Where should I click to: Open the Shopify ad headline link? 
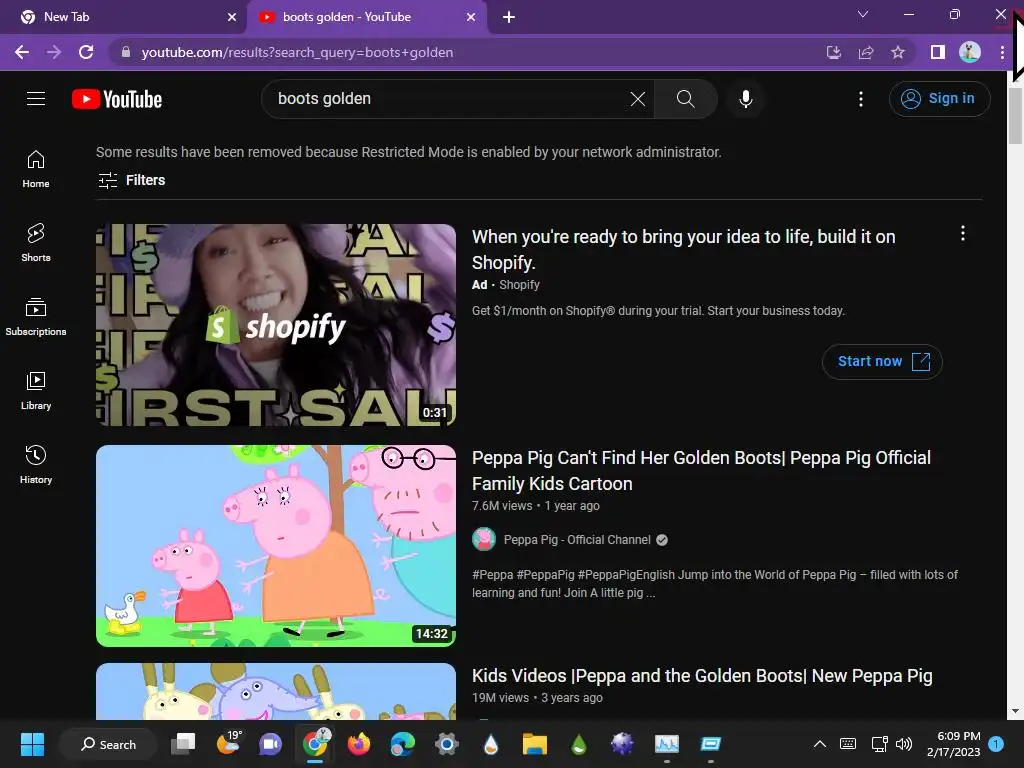[684, 249]
